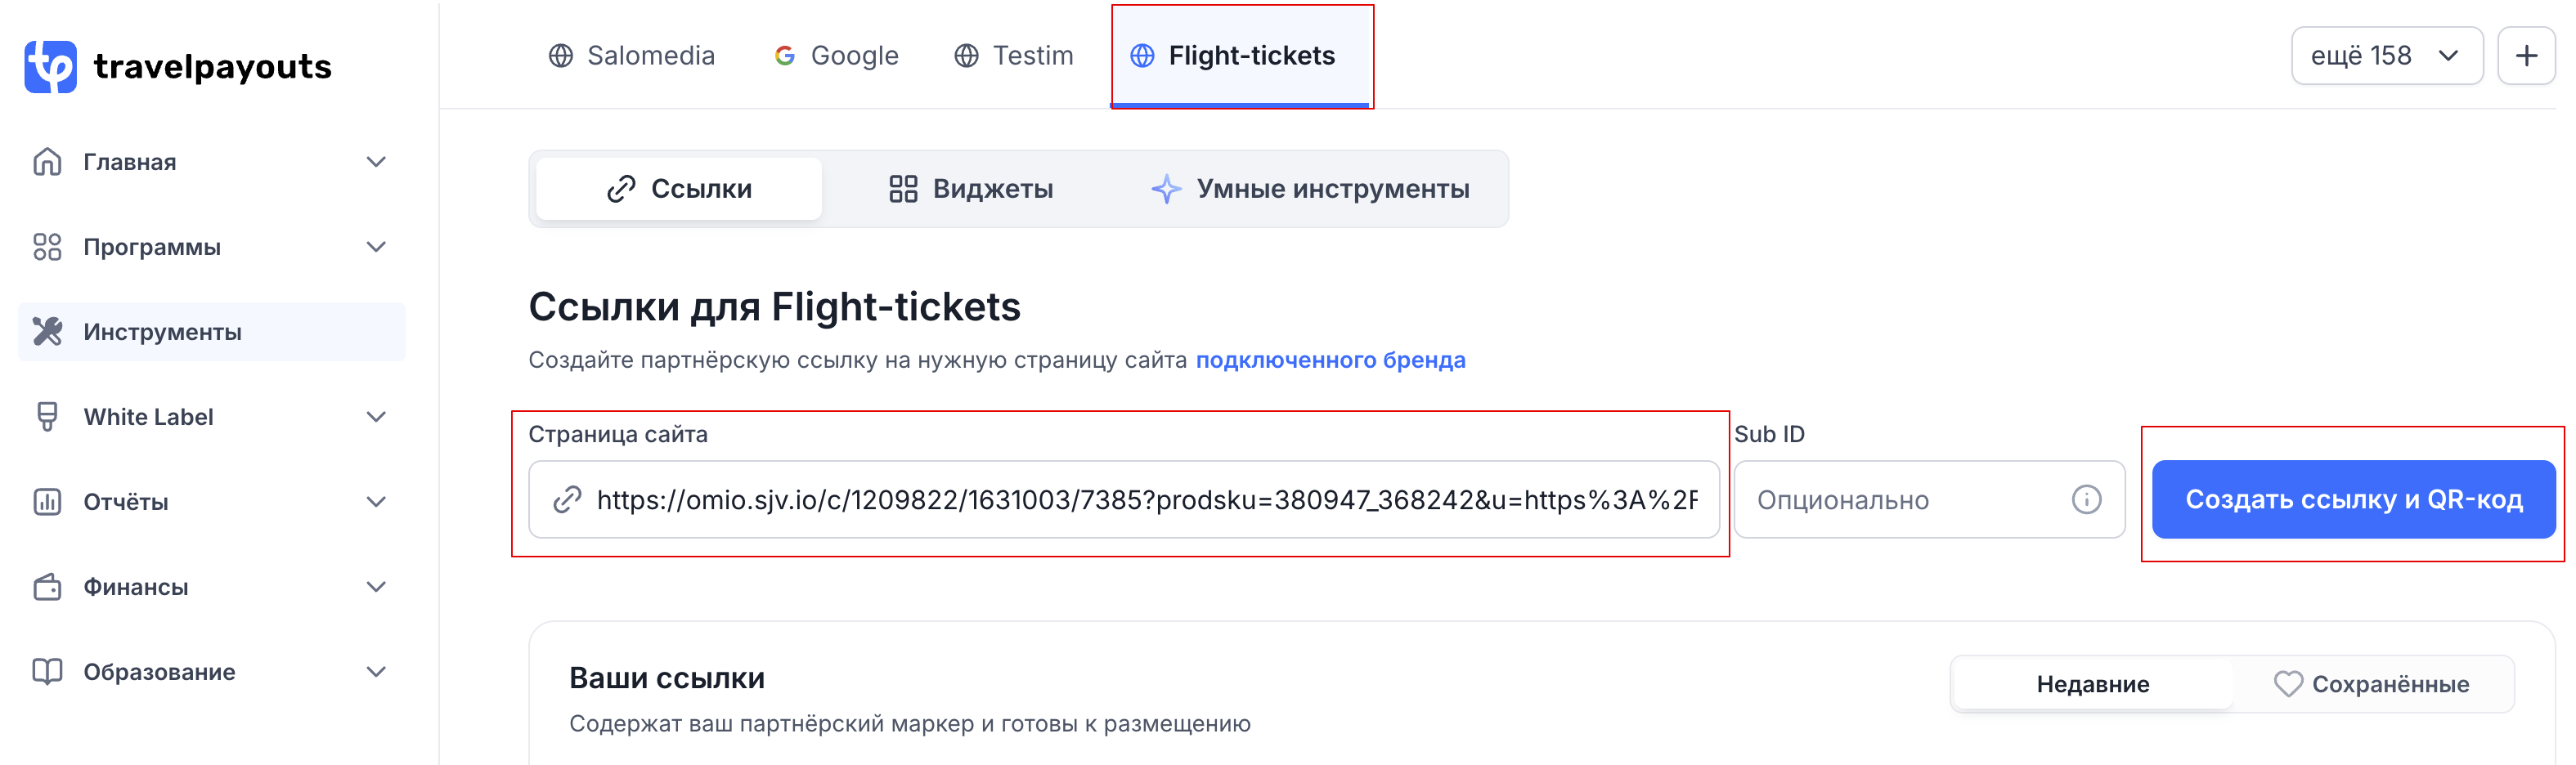Open the Google project tab
The height and width of the screenshot is (765, 2576).
[x=837, y=56]
